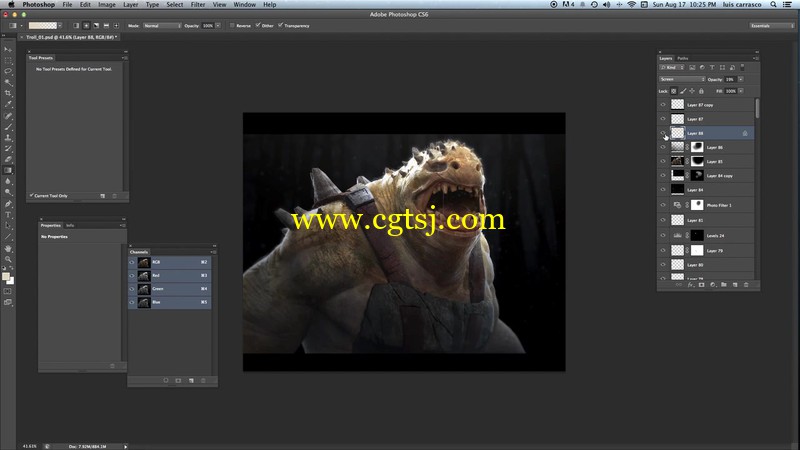This screenshot has width=800, height=450.
Task: Select the Clone Stamp tool
Action: coord(8,138)
